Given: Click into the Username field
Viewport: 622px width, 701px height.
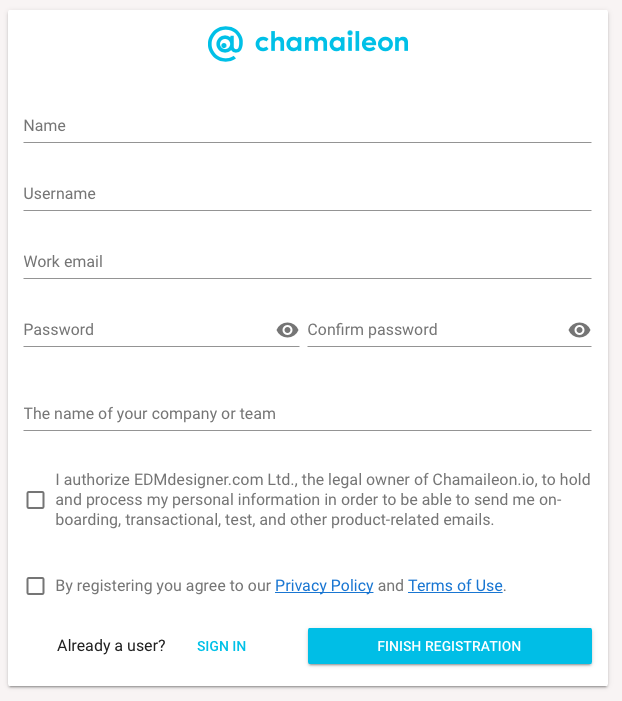Looking at the screenshot, I should pyautogui.click(x=307, y=195).
